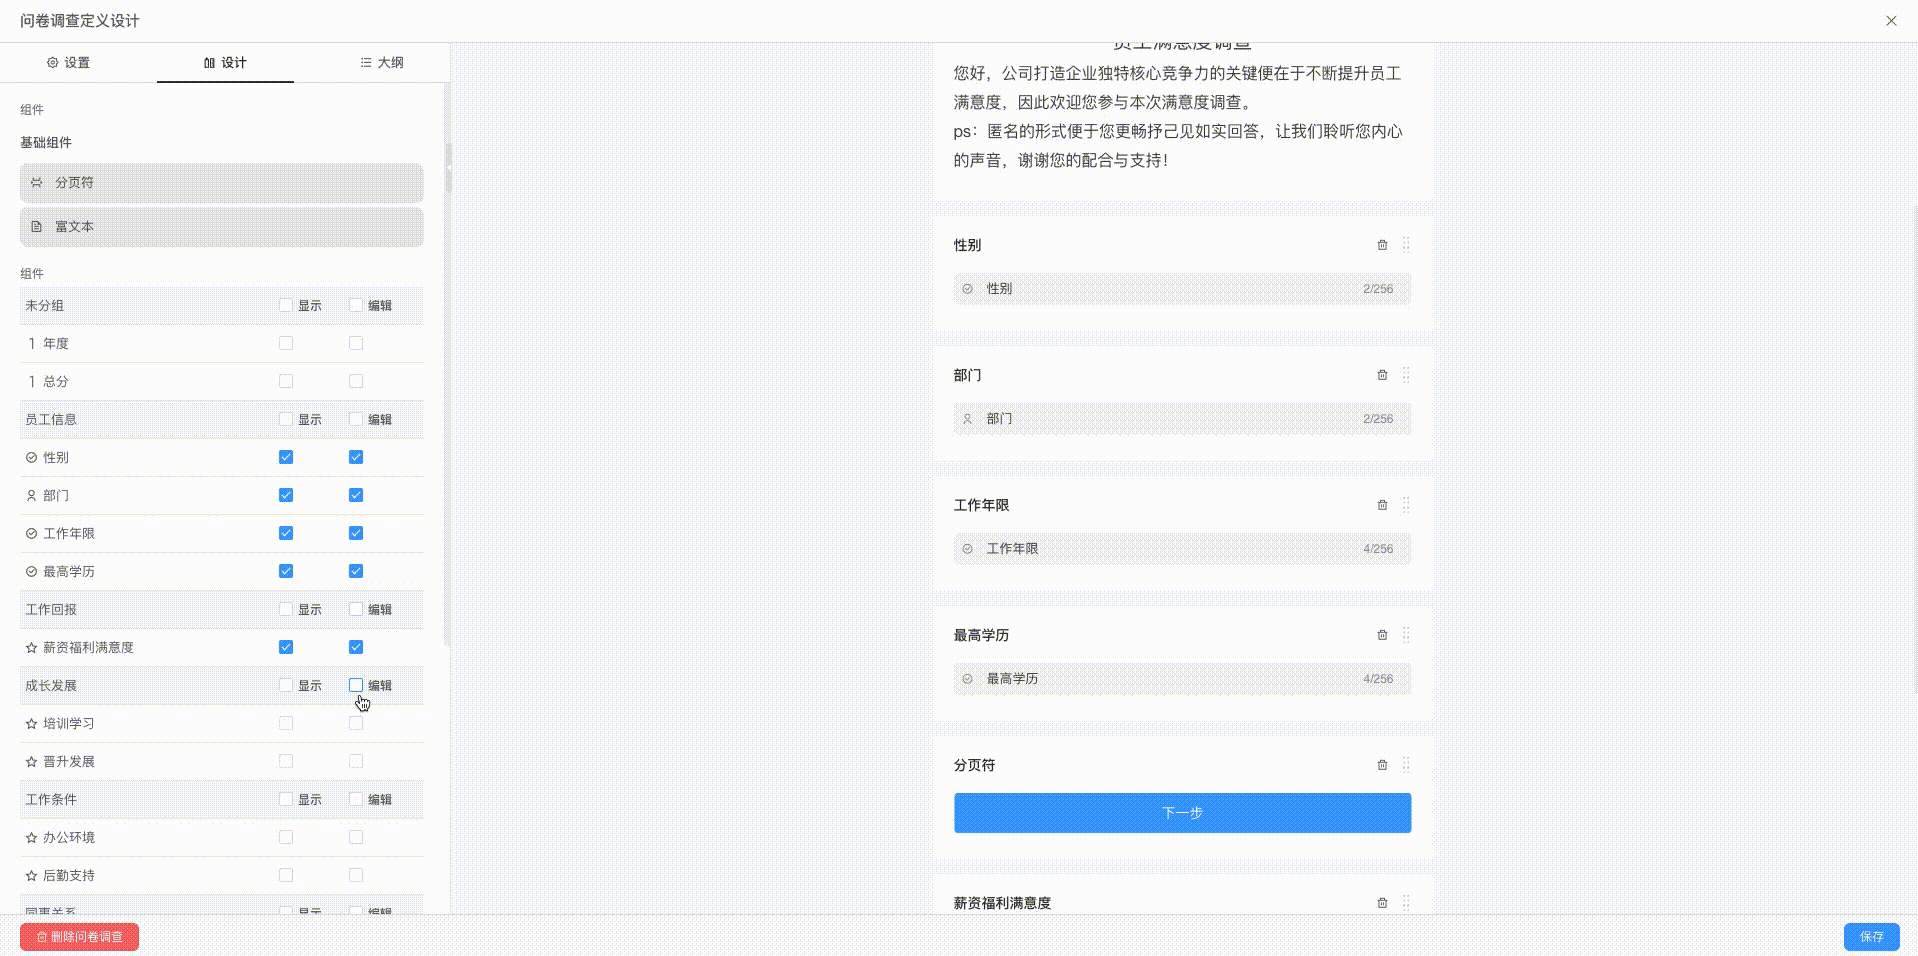
Task: Click the drag handle beside the 薪资福利满意度 card
Action: click(x=1407, y=902)
